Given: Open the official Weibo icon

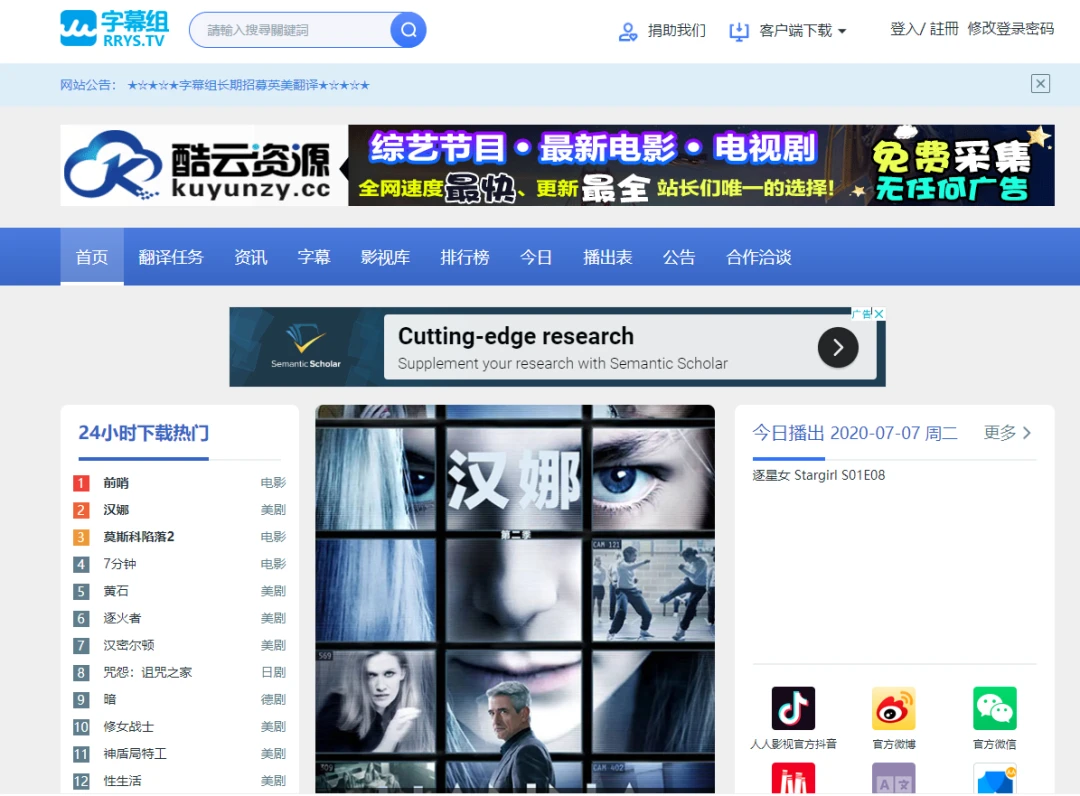Looking at the screenshot, I should 893,708.
